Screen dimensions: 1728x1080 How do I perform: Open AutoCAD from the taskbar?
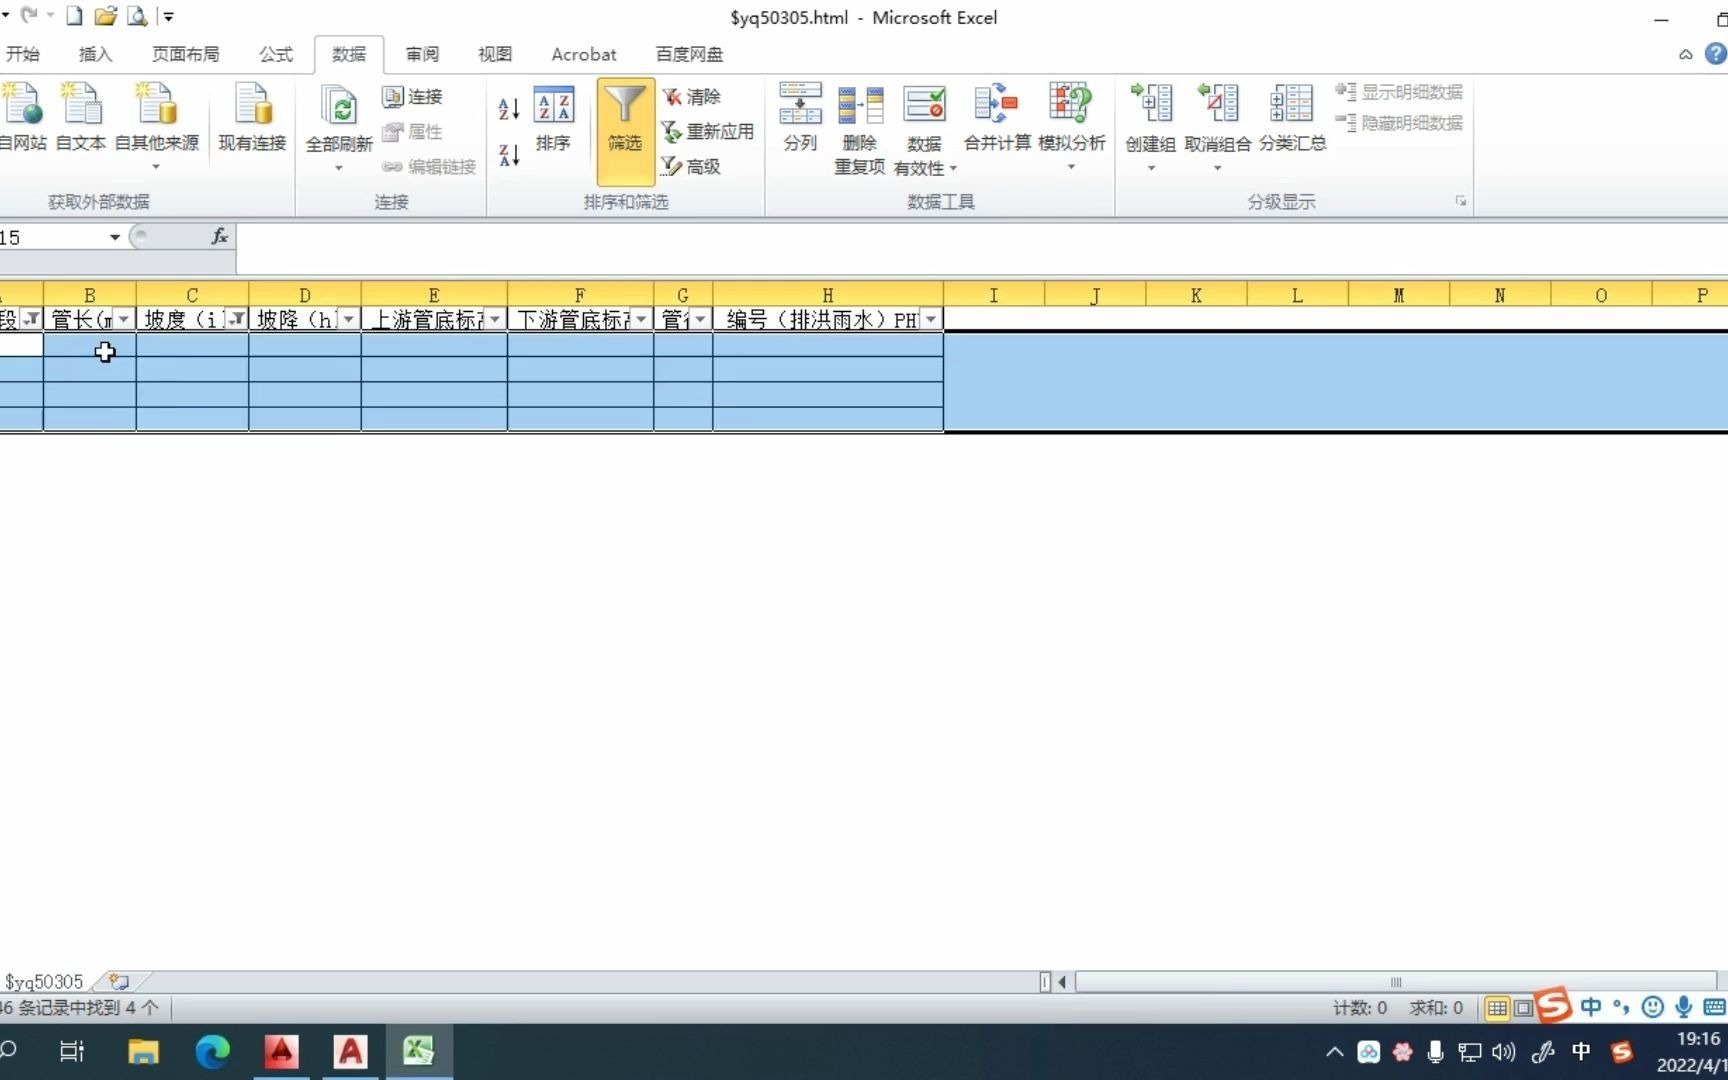tap(281, 1051)
